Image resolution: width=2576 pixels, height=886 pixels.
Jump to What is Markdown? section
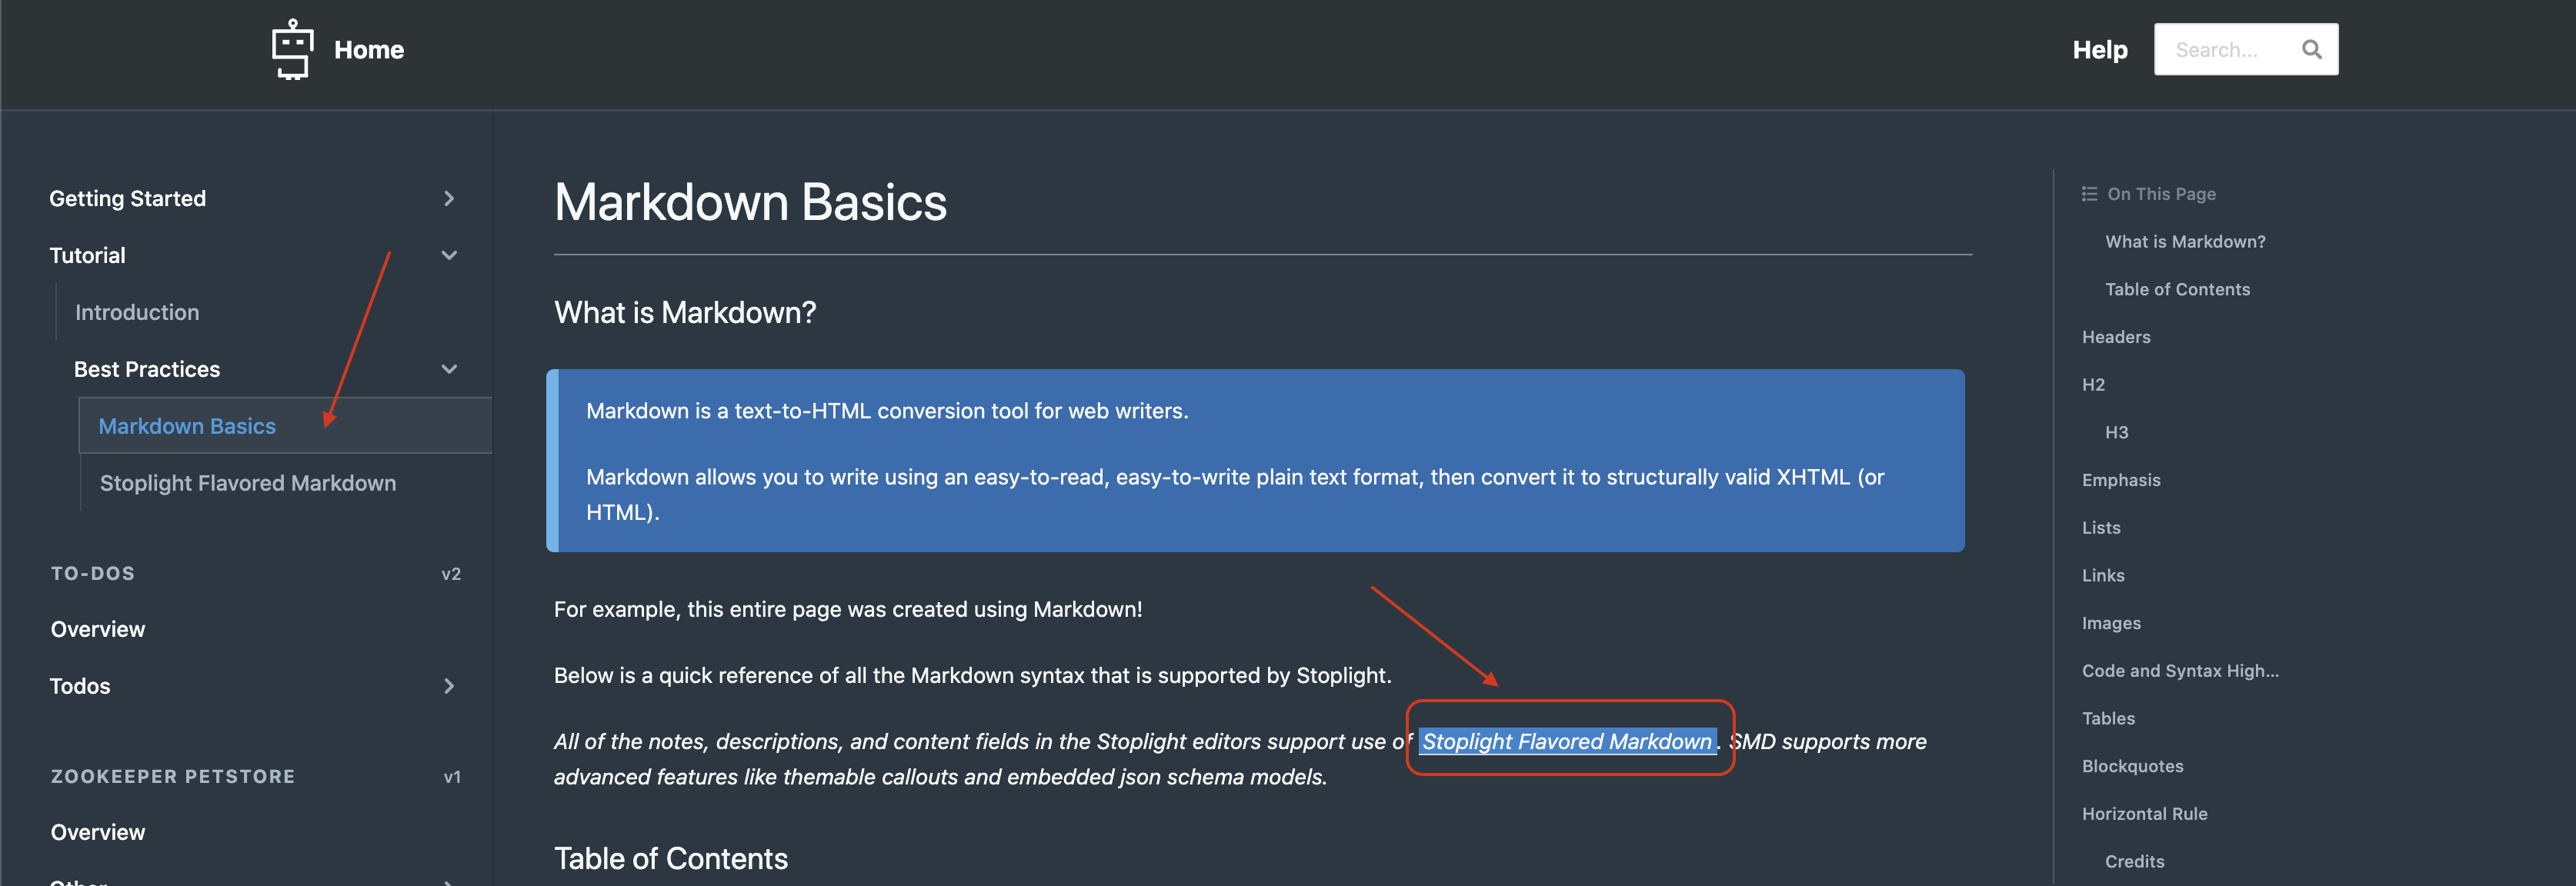(2185, 241)
